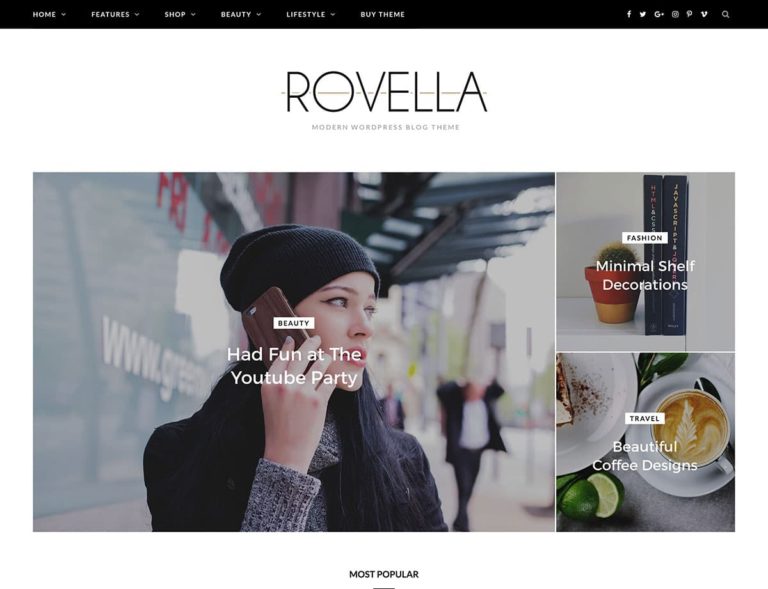Viewport: 768px width, 589px height.
Task: Open the Vimeo social icon
Action: click(704, 14)
